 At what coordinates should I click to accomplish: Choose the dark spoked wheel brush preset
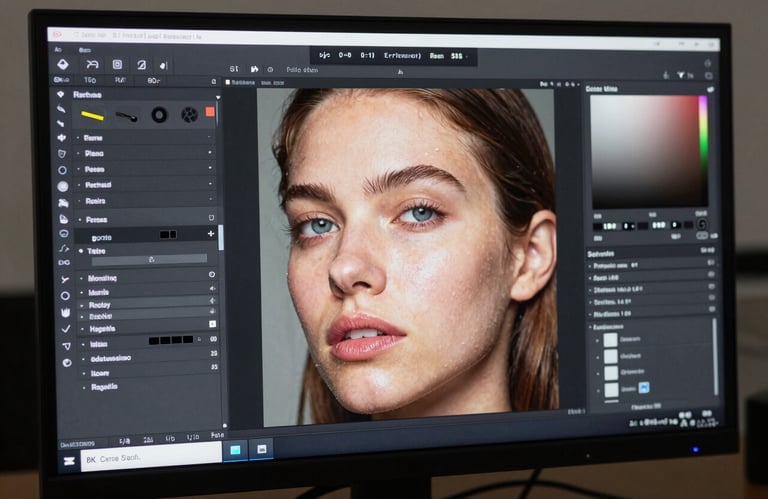[189, 115]
